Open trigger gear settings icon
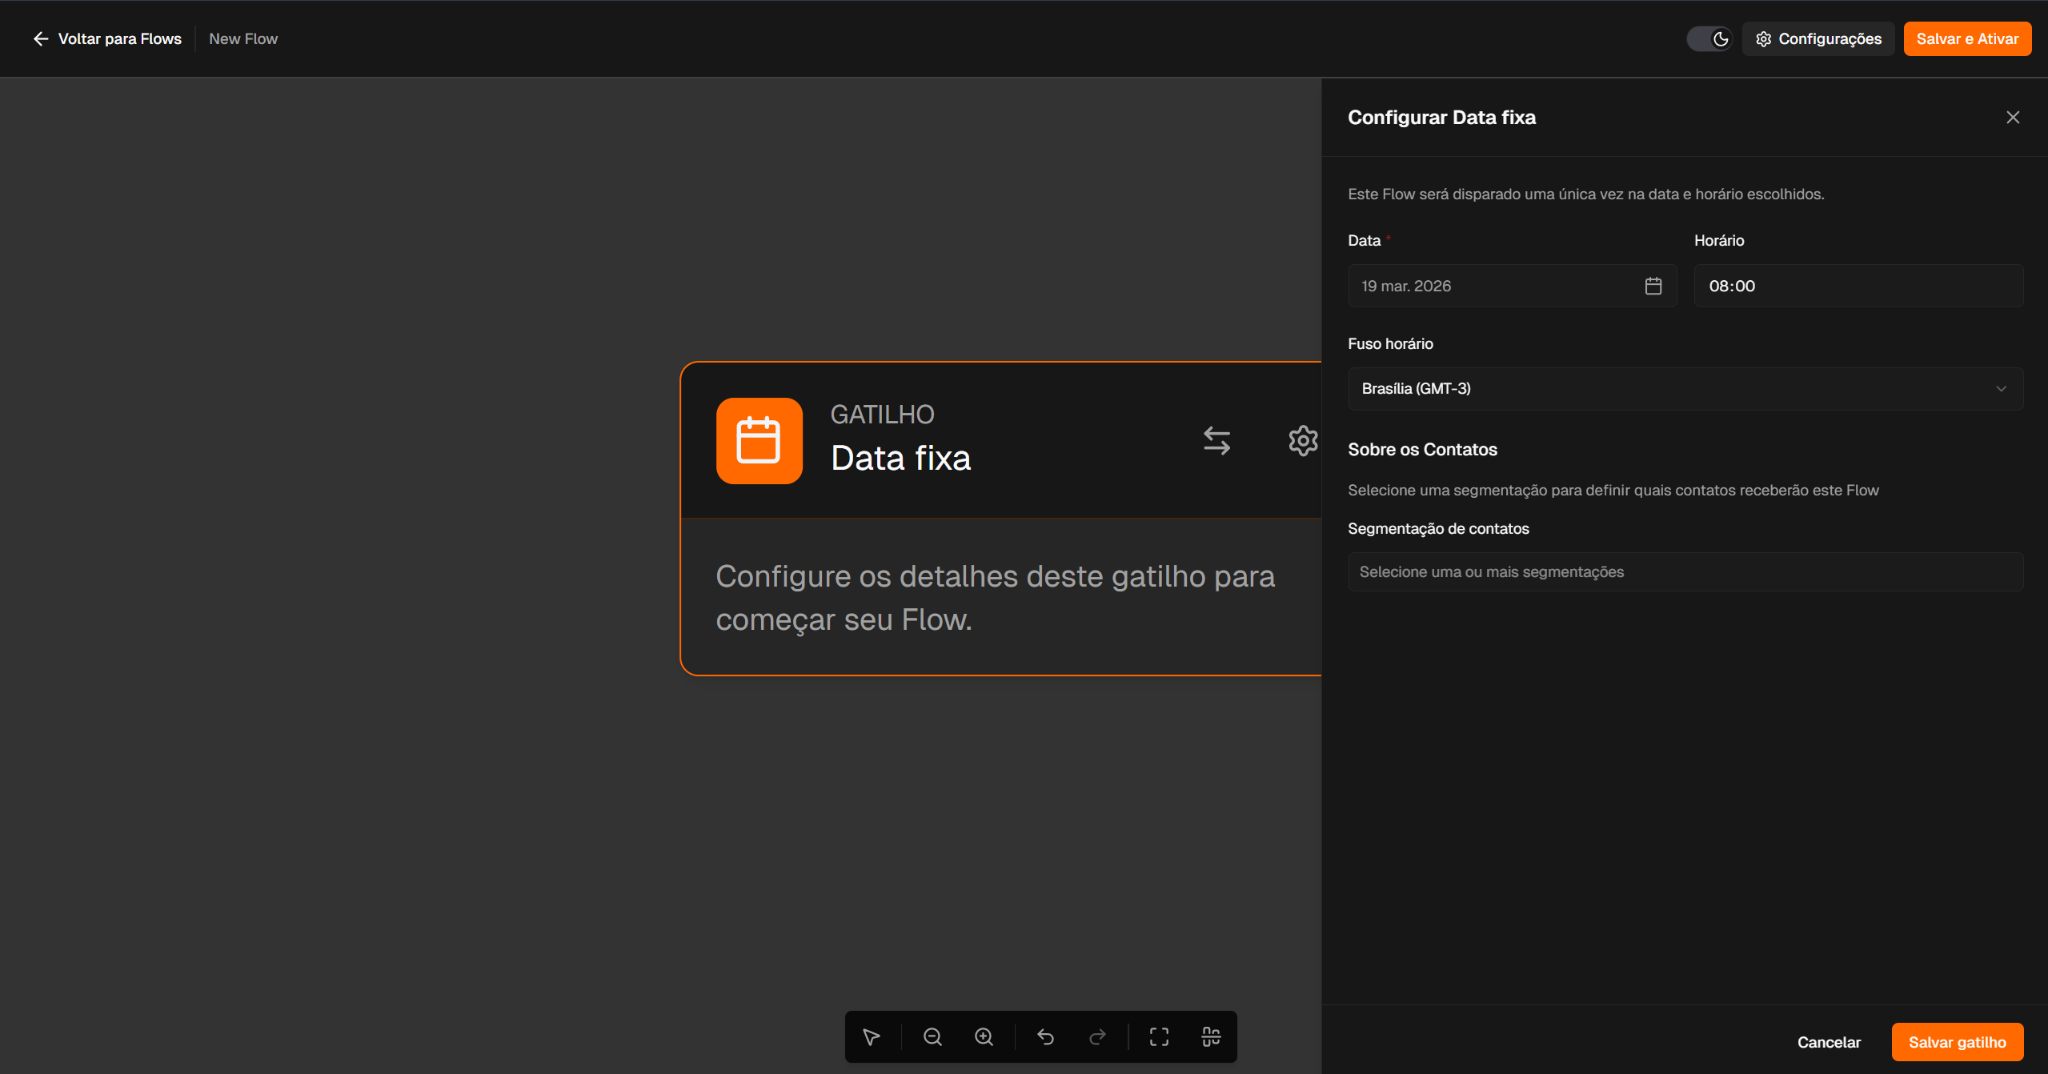The height and width of the screenshot is (1074, 2048). click(x=1302, y=441)
